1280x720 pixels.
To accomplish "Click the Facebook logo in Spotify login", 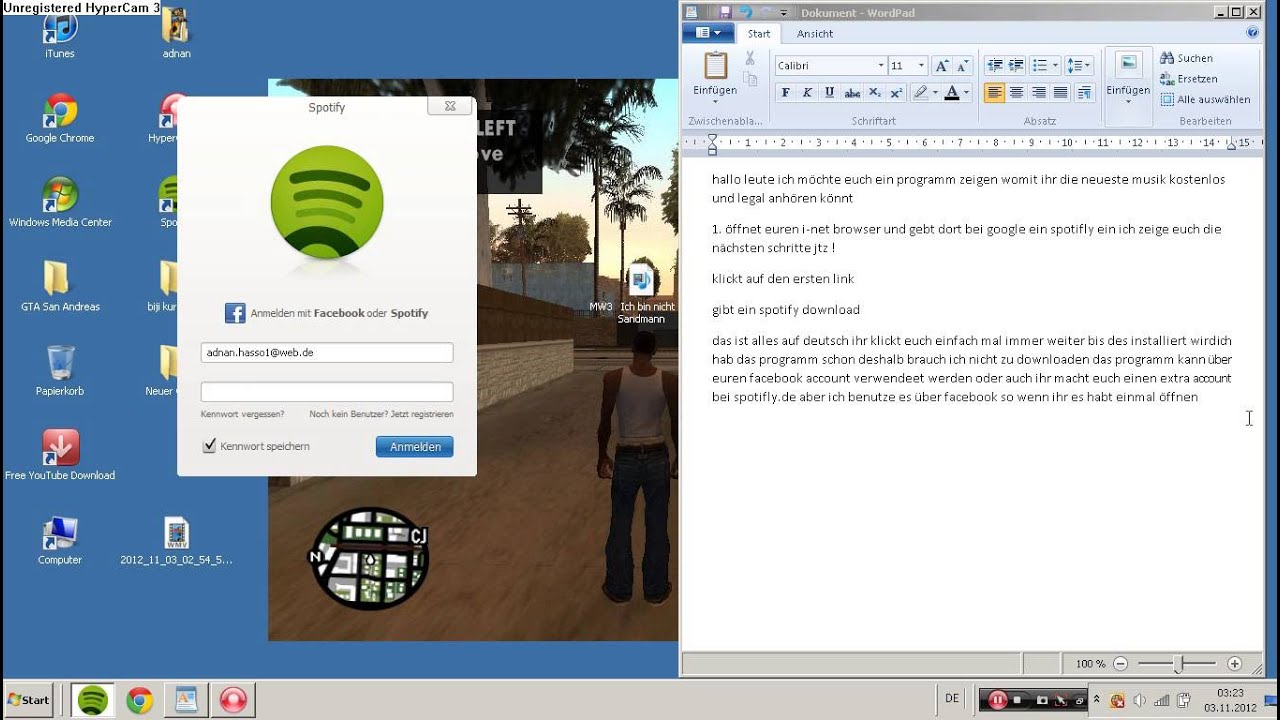I will coord(235,313).
